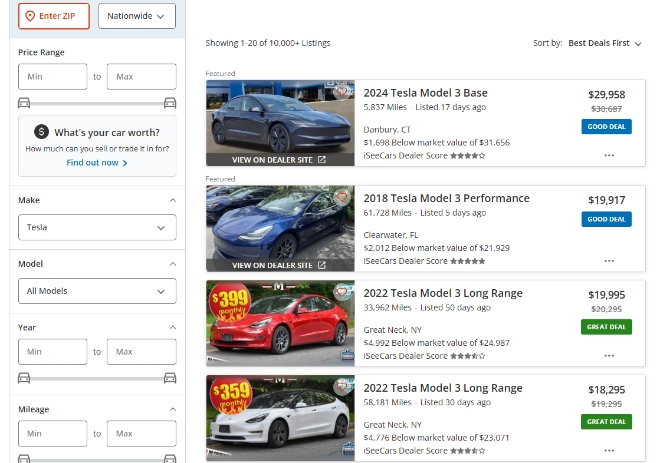Collapse the Make filter section
The width and height of the screenshot is (660, 463).
click(x=171, y=200)
